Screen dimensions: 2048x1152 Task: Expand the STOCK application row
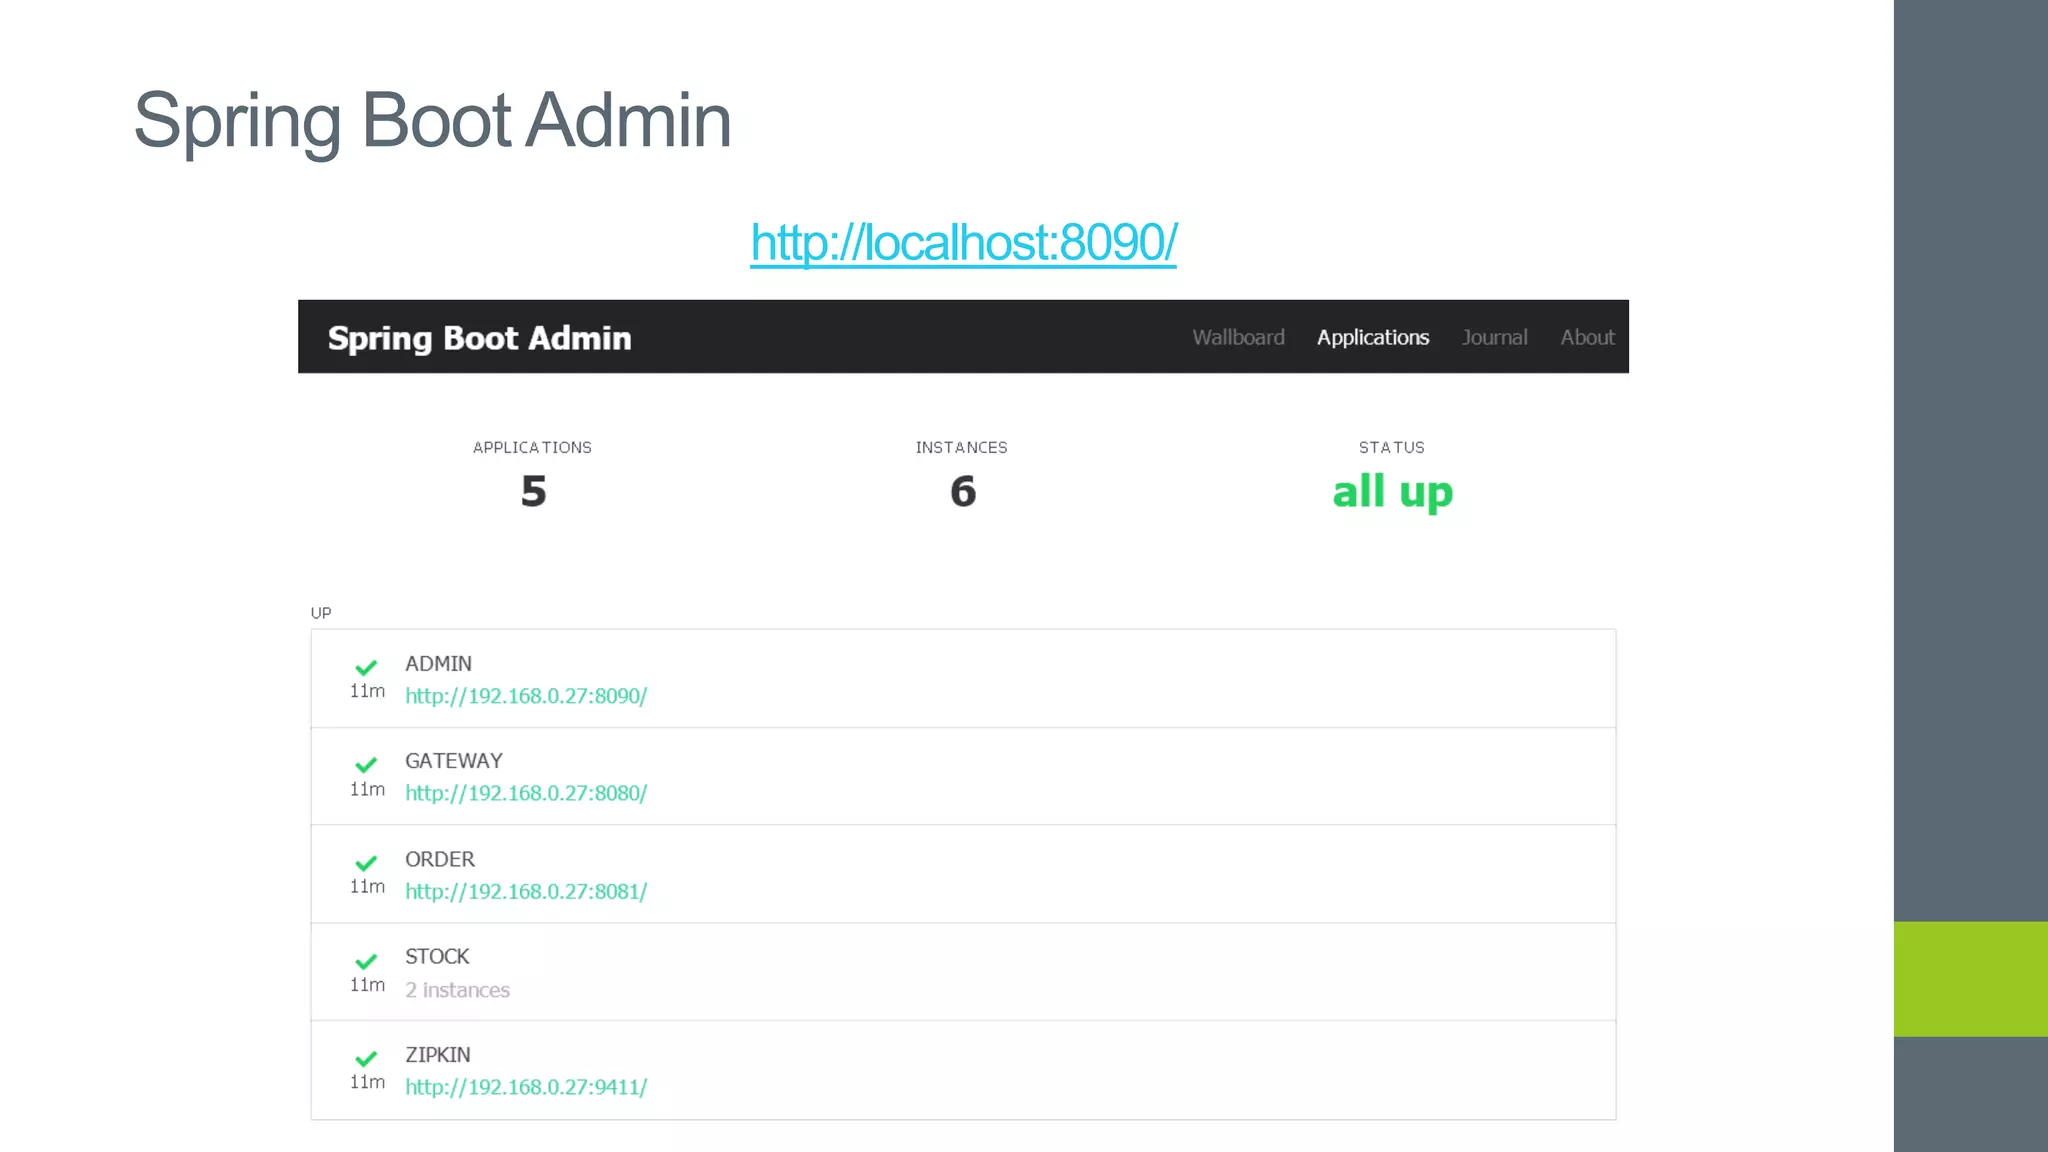963,972
